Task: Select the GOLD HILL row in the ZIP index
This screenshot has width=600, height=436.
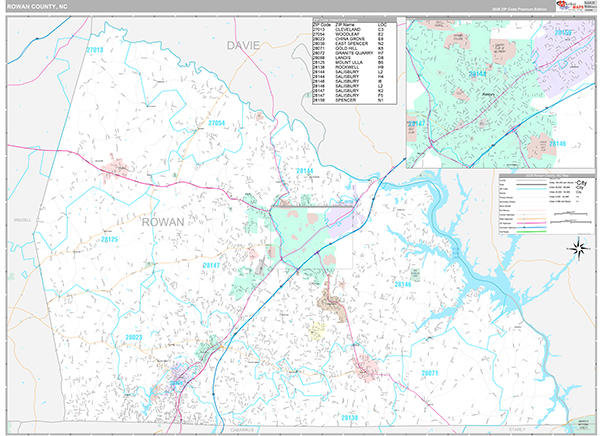Action: (354, 49)
